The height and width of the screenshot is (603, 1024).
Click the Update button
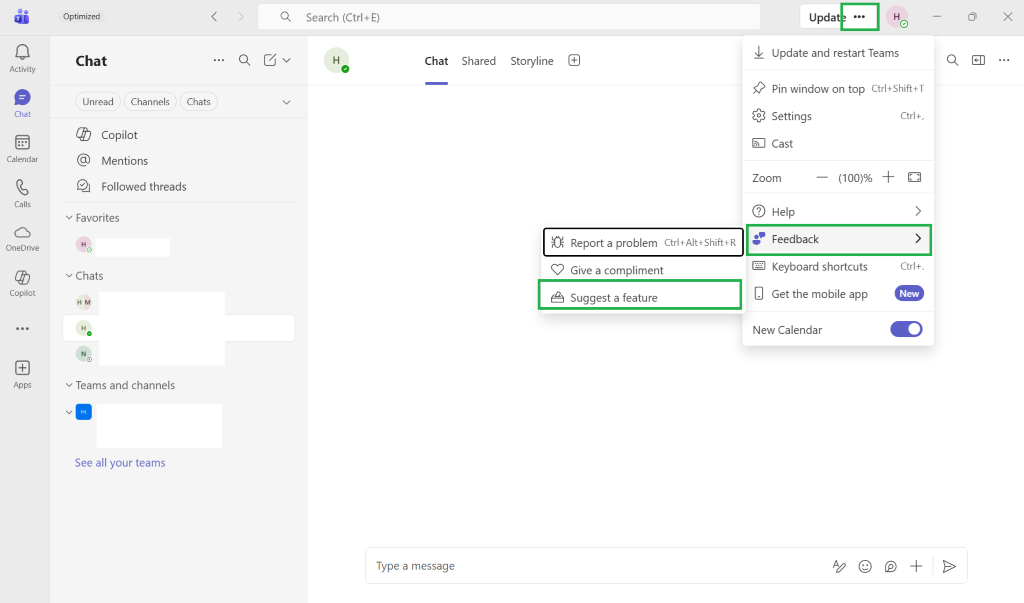(x=823, y=17)
